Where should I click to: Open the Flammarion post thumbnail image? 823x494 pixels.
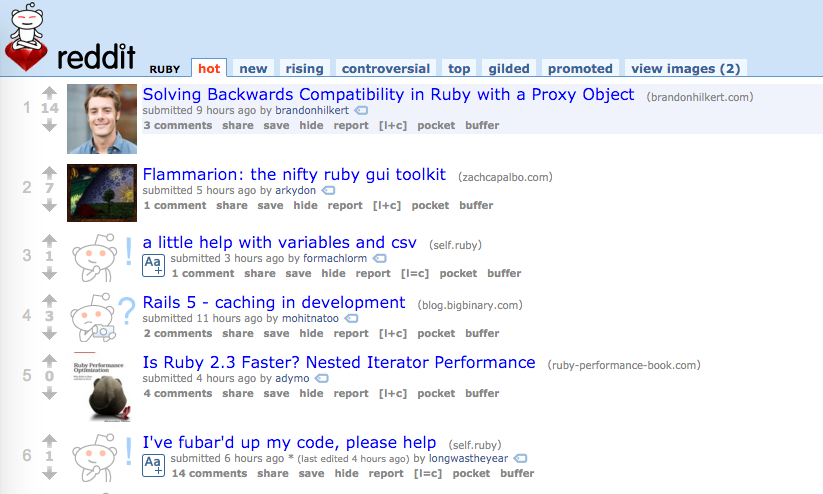pyautogui.click(x=102, y=193)
